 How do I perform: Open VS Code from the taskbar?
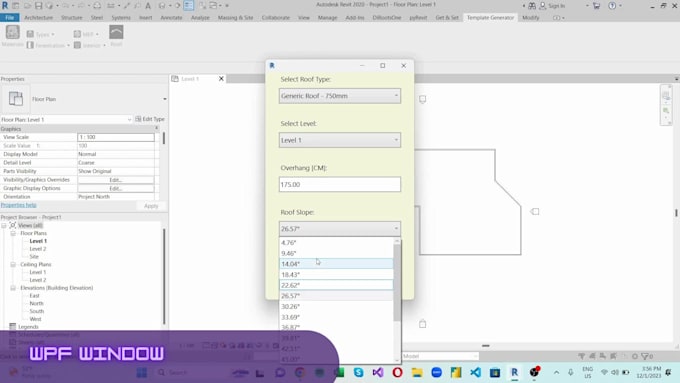475,372
